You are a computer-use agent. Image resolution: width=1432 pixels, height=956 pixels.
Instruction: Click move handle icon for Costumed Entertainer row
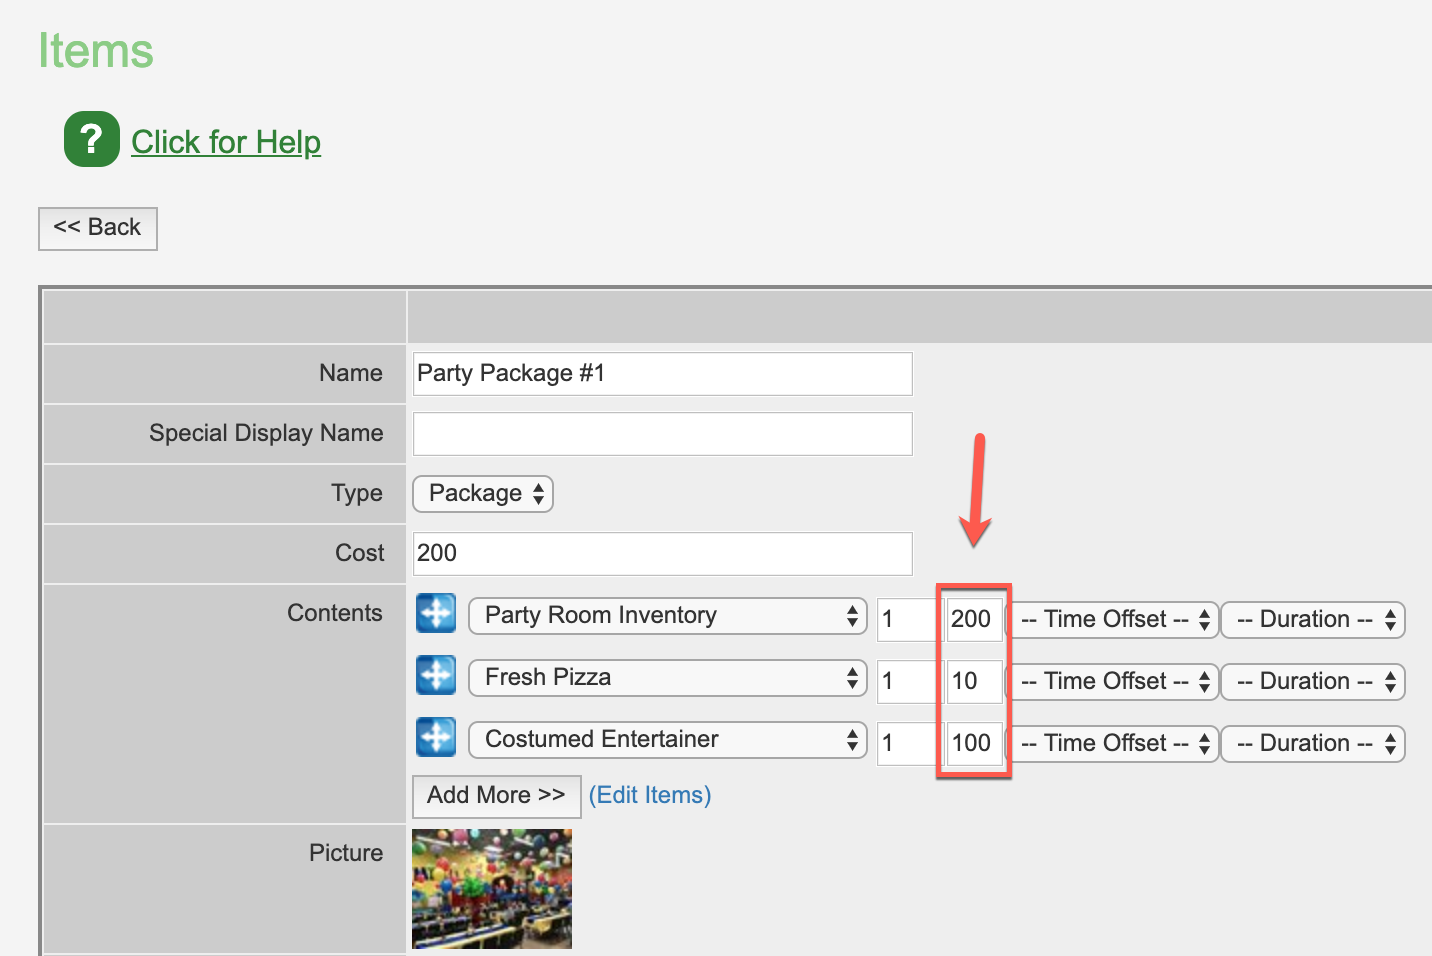436,737
